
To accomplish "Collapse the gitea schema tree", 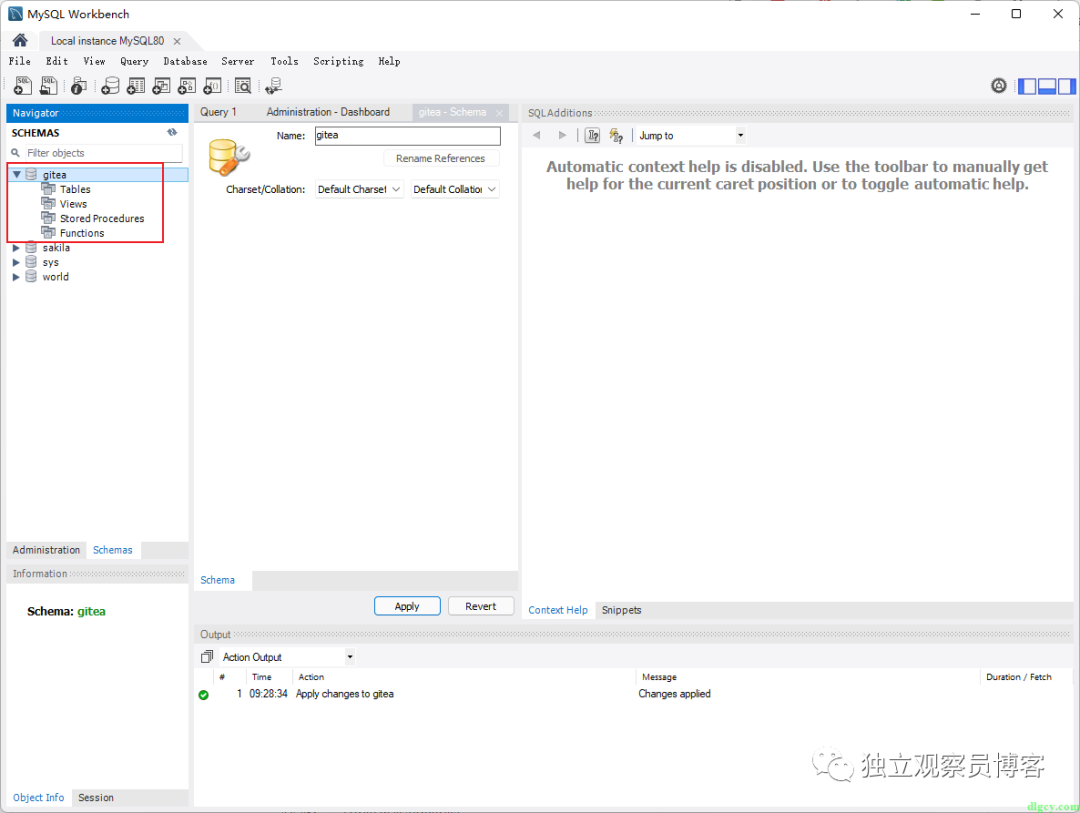I will [17, 174].
